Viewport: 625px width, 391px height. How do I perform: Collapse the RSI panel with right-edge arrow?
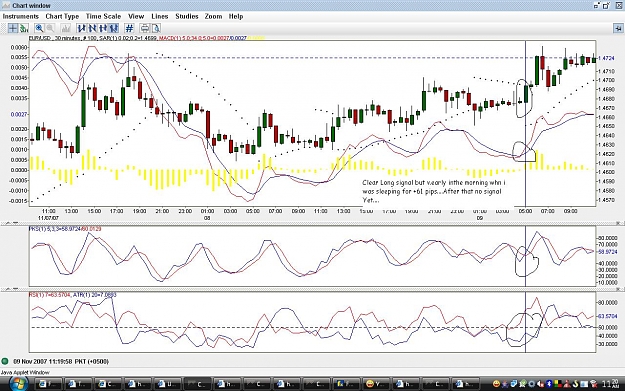pos(619,289)
